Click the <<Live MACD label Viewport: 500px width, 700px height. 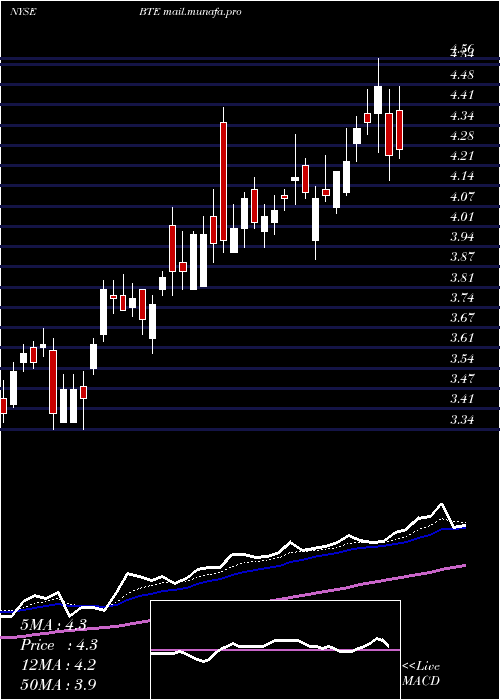[x=421, y=674]
